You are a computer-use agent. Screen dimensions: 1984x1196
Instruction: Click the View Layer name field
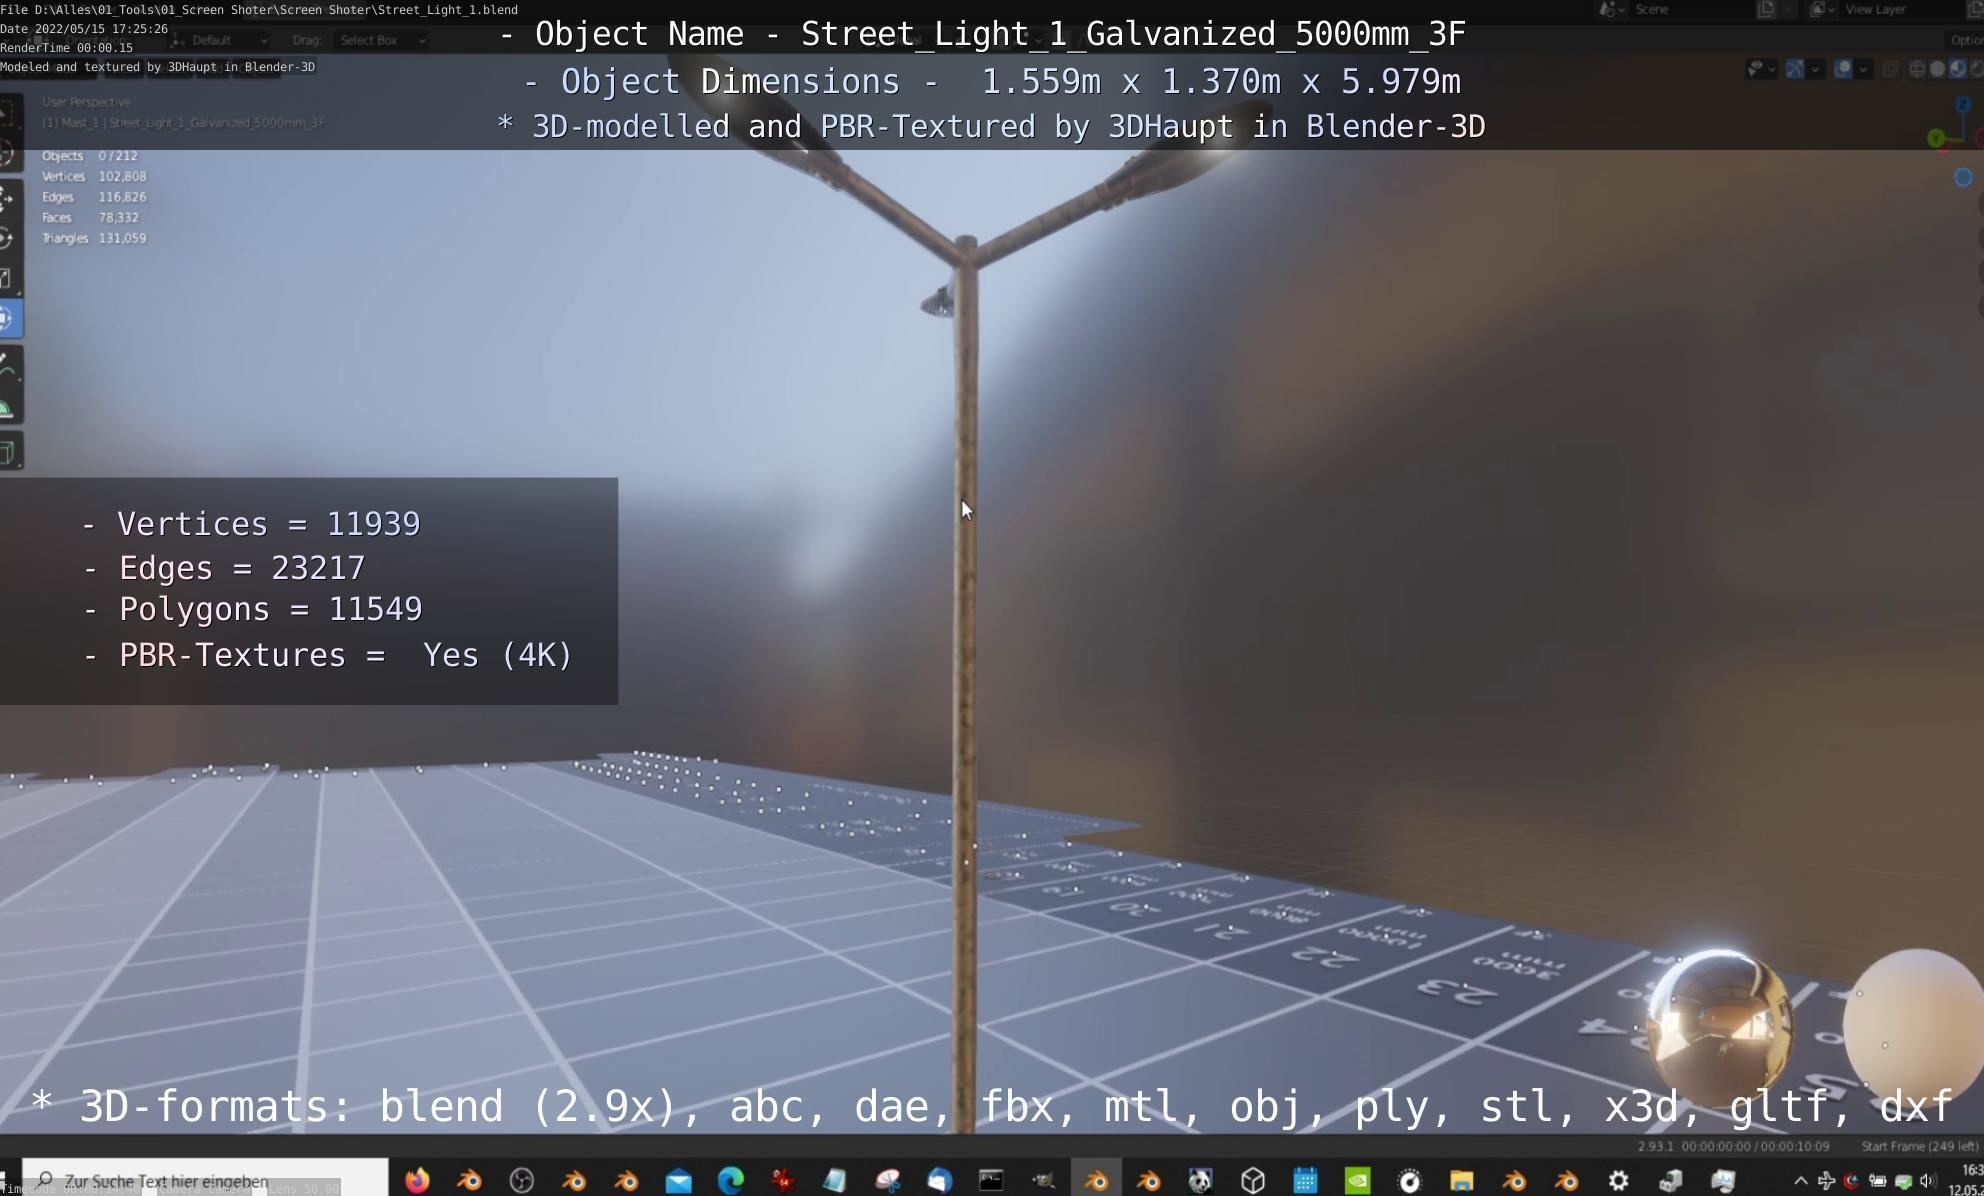[x=1902, y=10]
